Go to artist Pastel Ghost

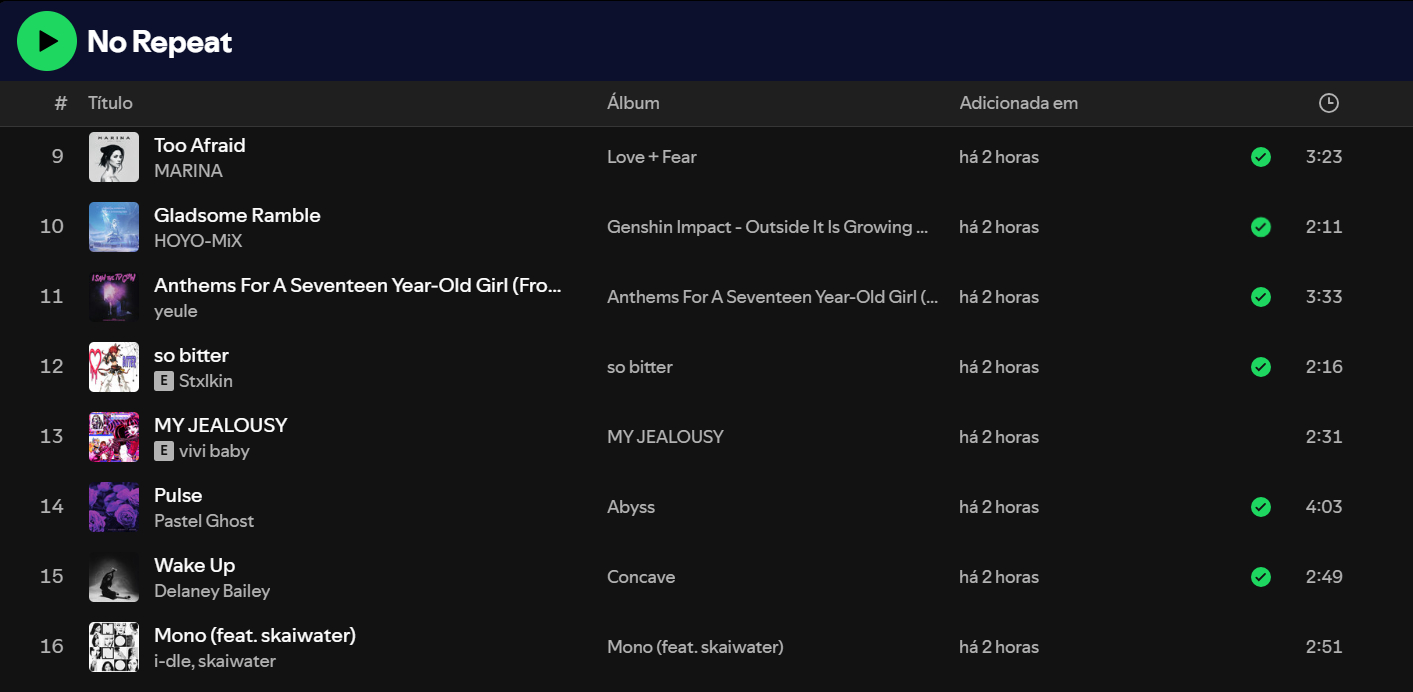point(204,521)
